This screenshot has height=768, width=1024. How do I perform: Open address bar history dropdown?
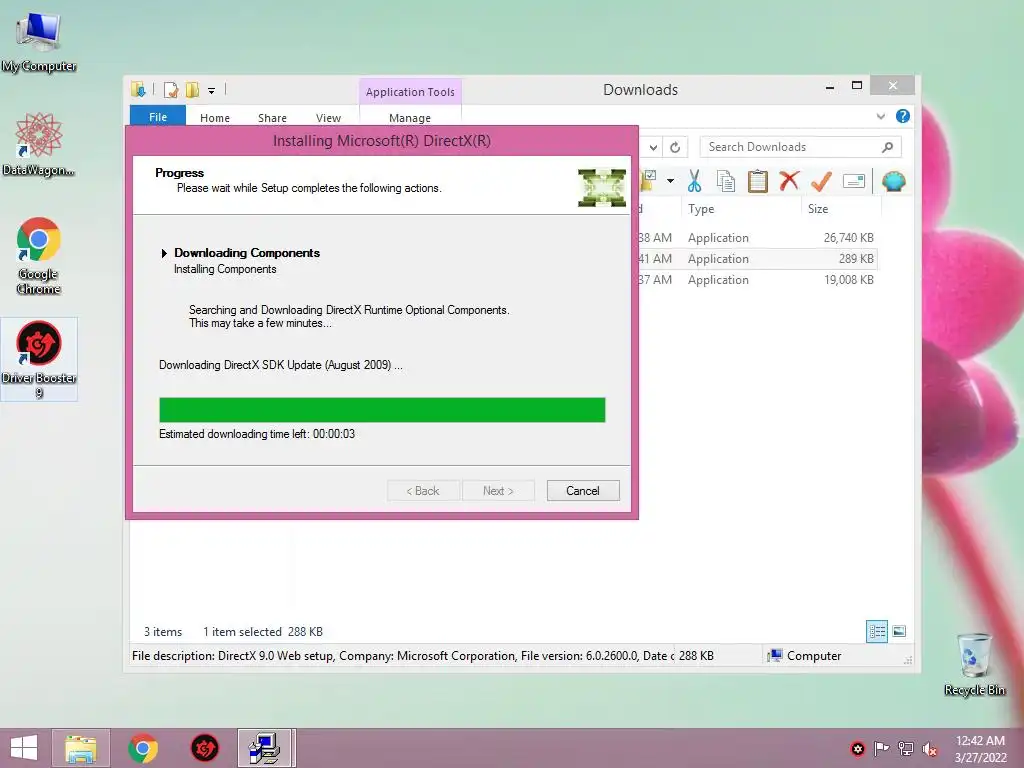pyautogui.click(x=653, y=148)
